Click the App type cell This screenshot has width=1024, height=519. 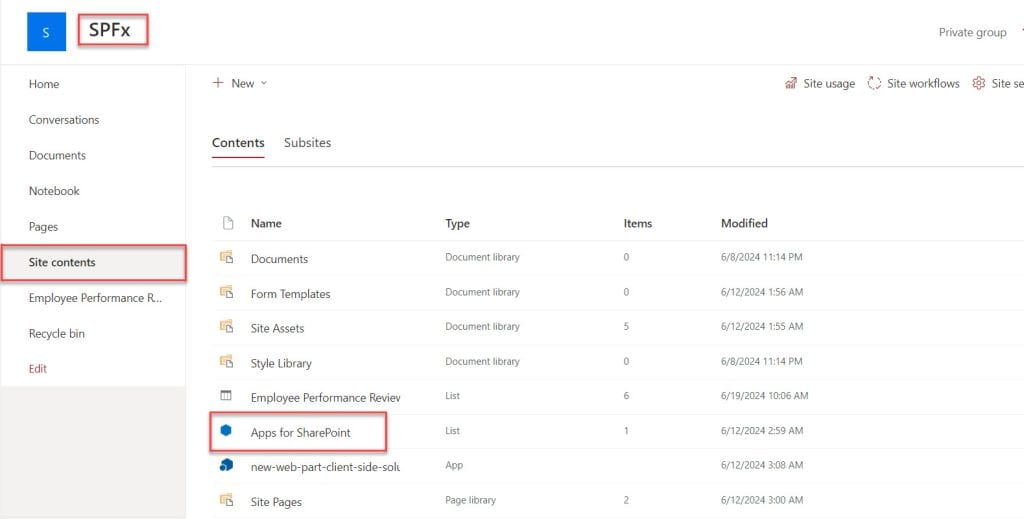tap(455, 465)
